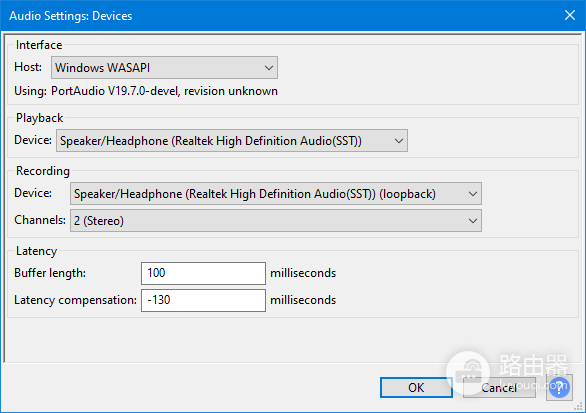Open the Channels dropdown showing 2 (Stereo)
This screenshot has width=586, height=413.
pyautogui.click(x=276, y=221)
